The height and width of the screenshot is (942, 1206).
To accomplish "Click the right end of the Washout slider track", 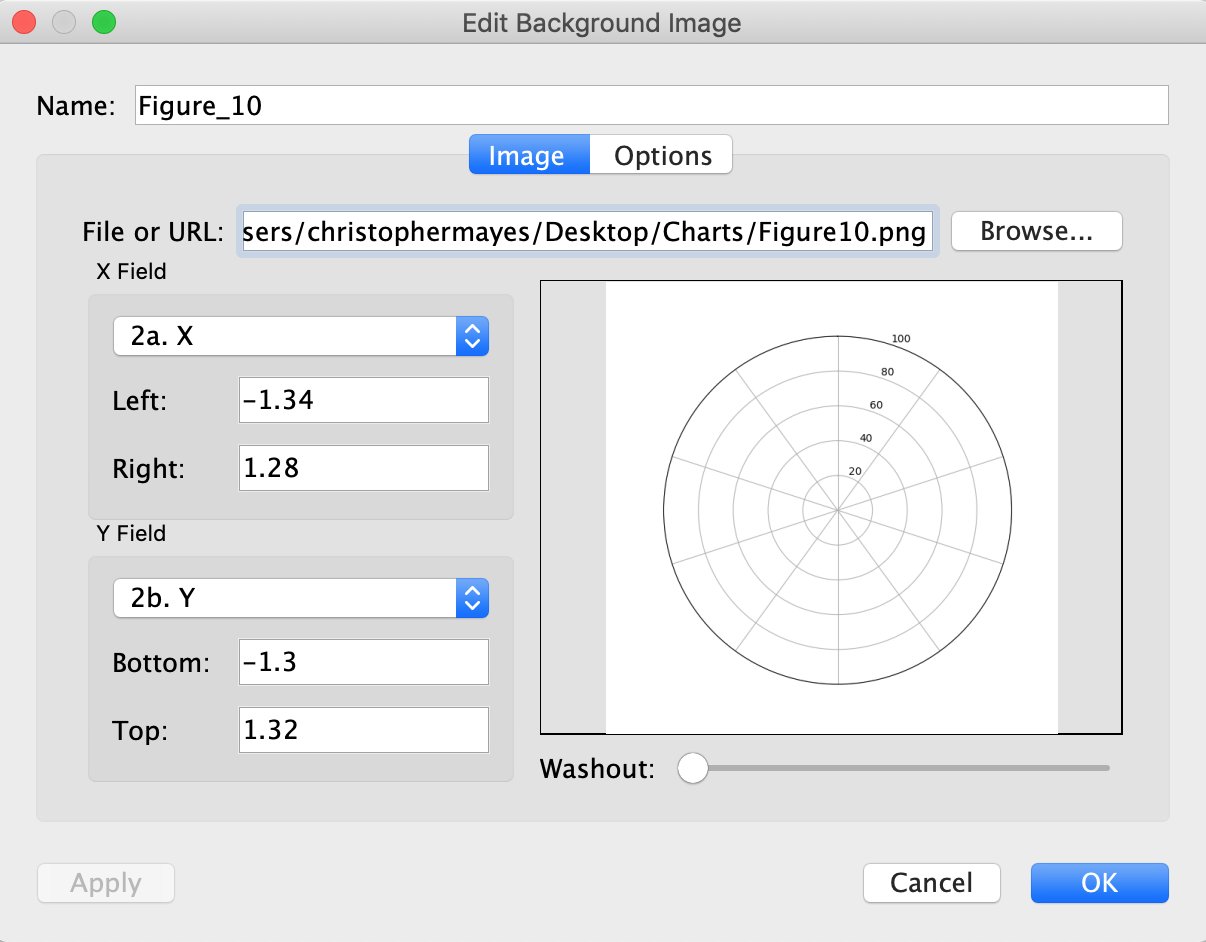I will 1105,768.
